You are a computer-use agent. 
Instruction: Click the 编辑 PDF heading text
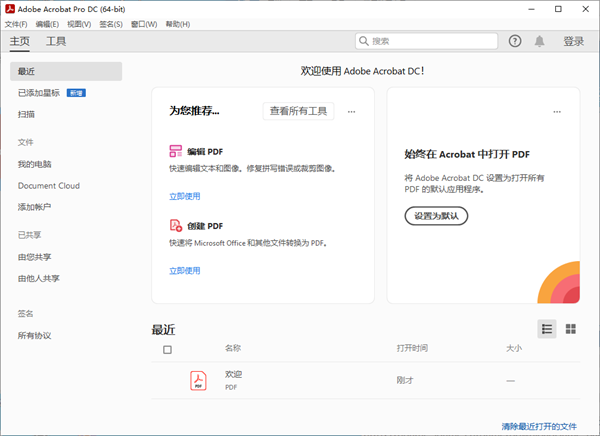coord(205,152)
